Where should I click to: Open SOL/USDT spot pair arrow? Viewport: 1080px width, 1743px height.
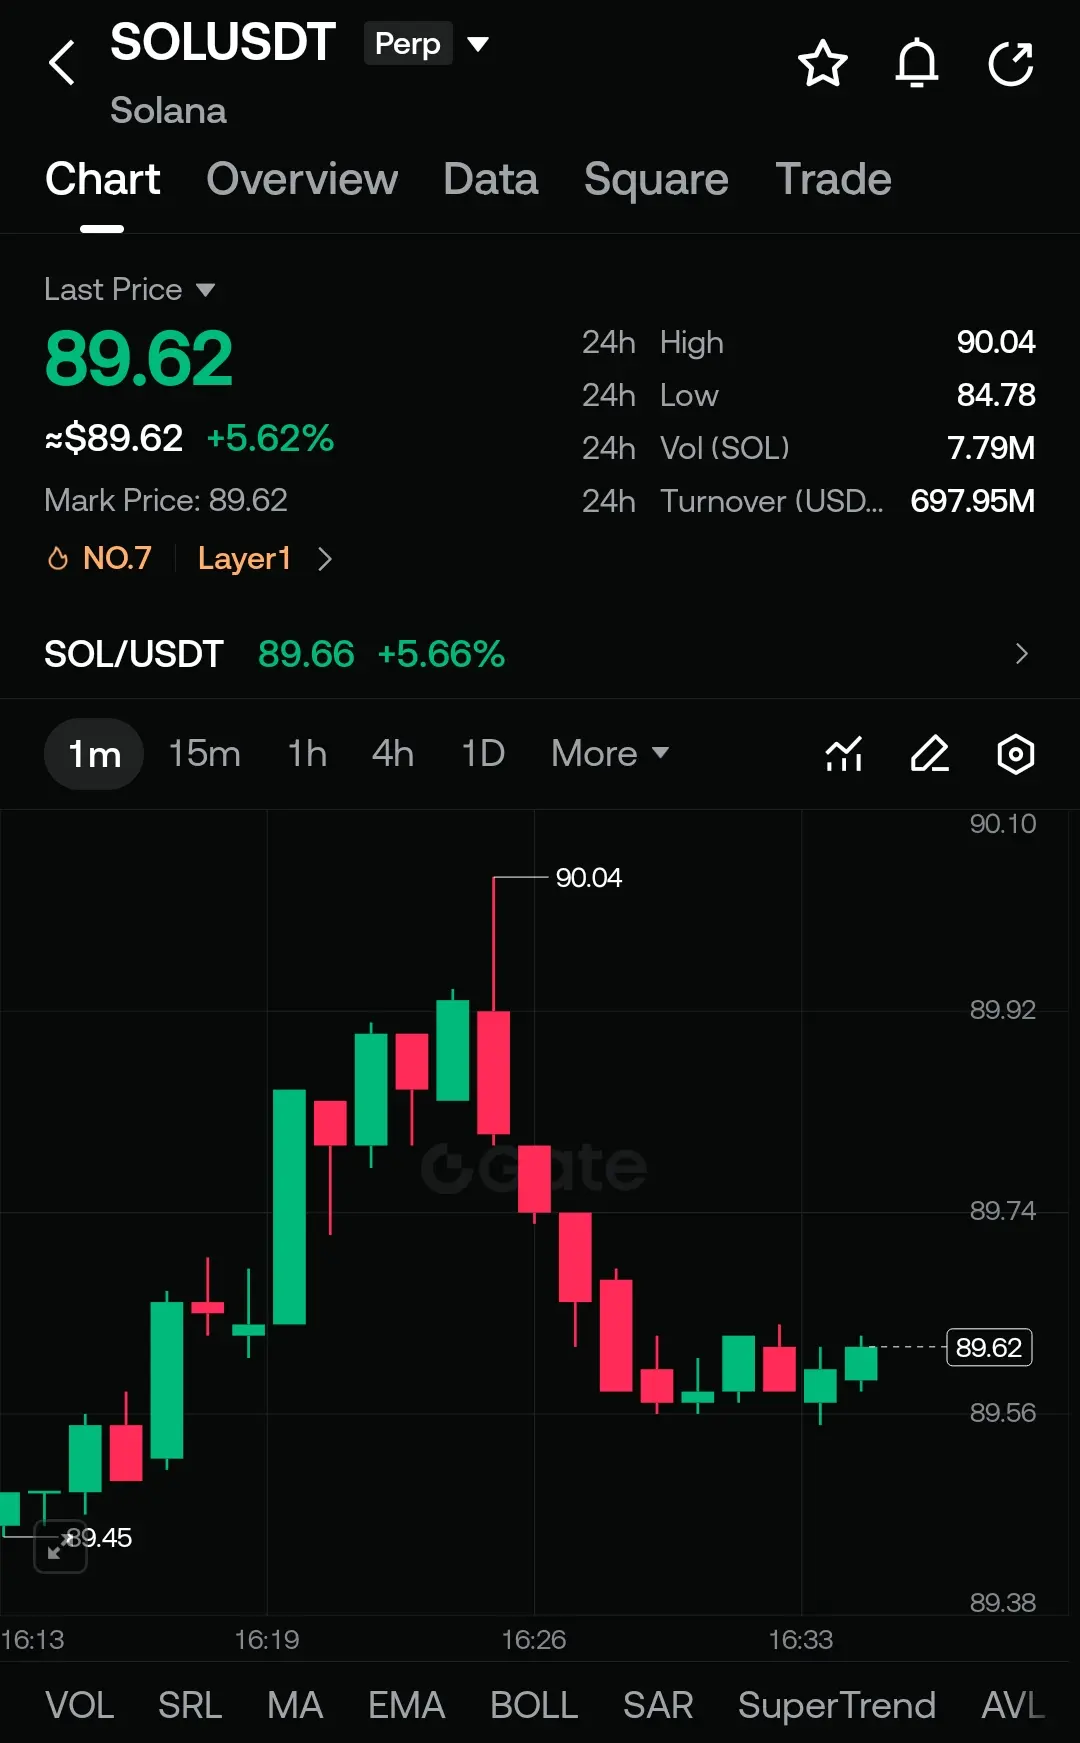(x=1021, y=654)
